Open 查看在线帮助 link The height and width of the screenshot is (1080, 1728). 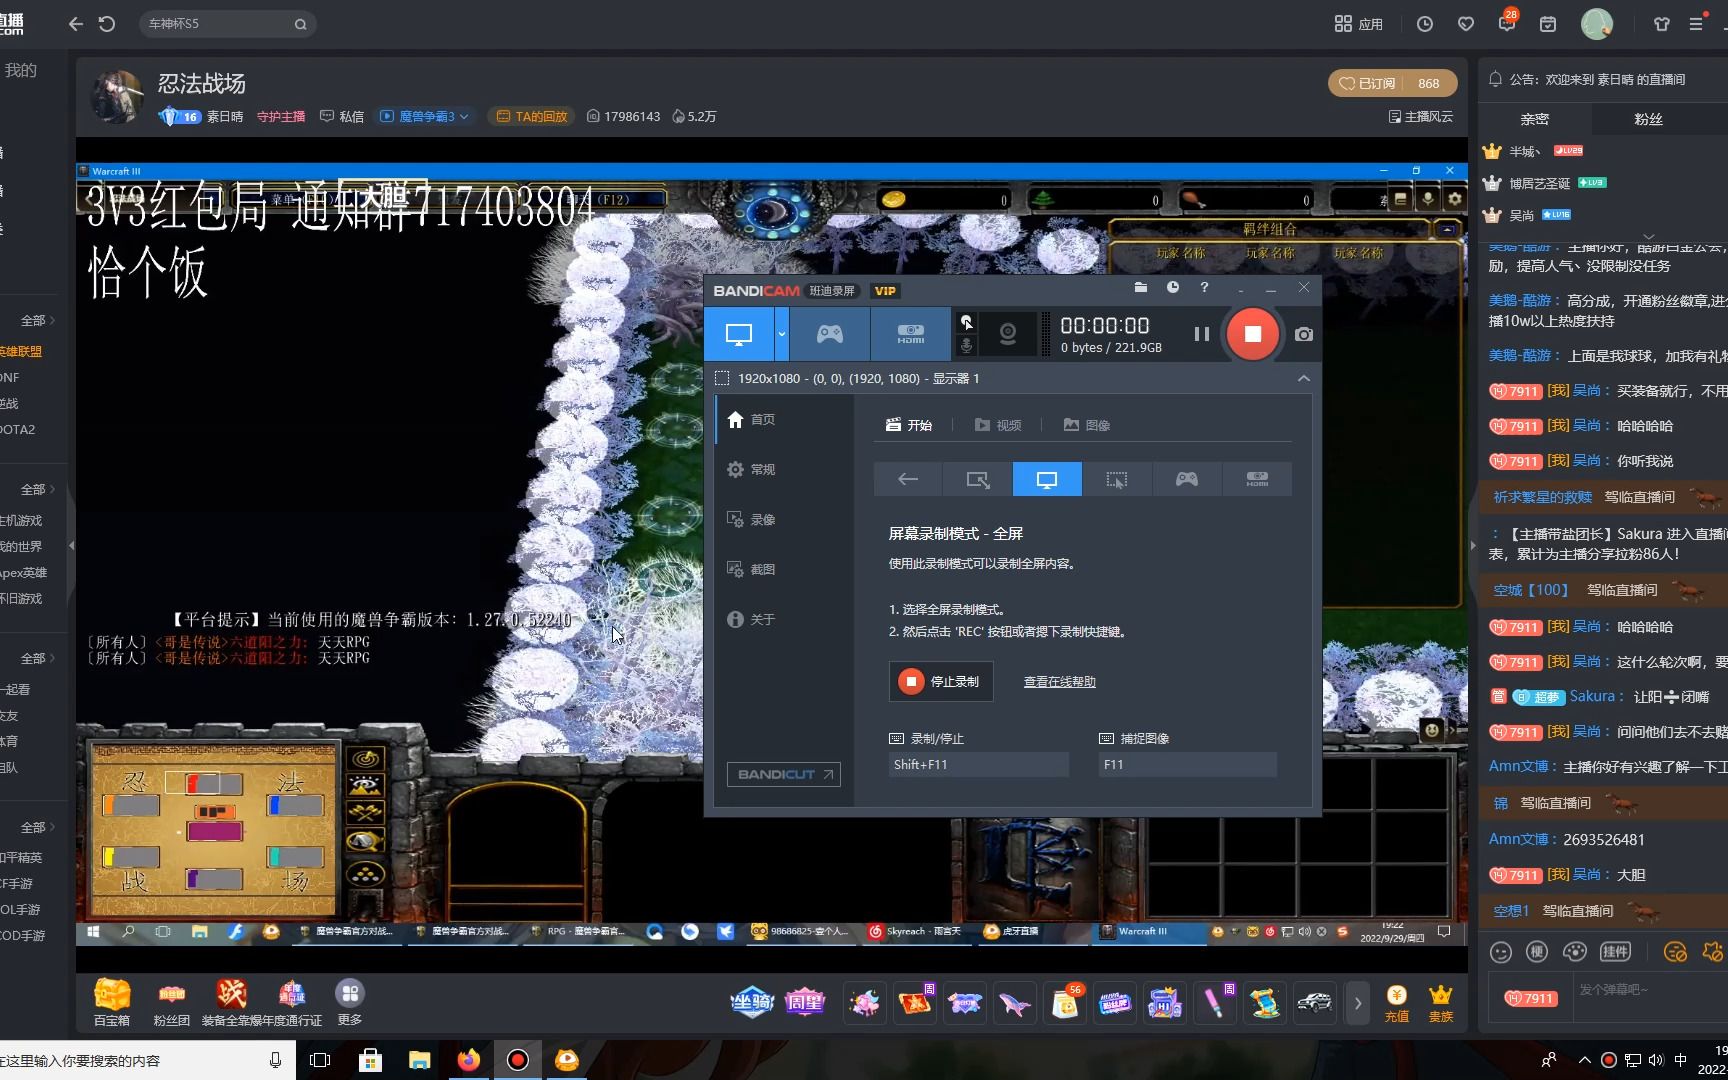1060,682
